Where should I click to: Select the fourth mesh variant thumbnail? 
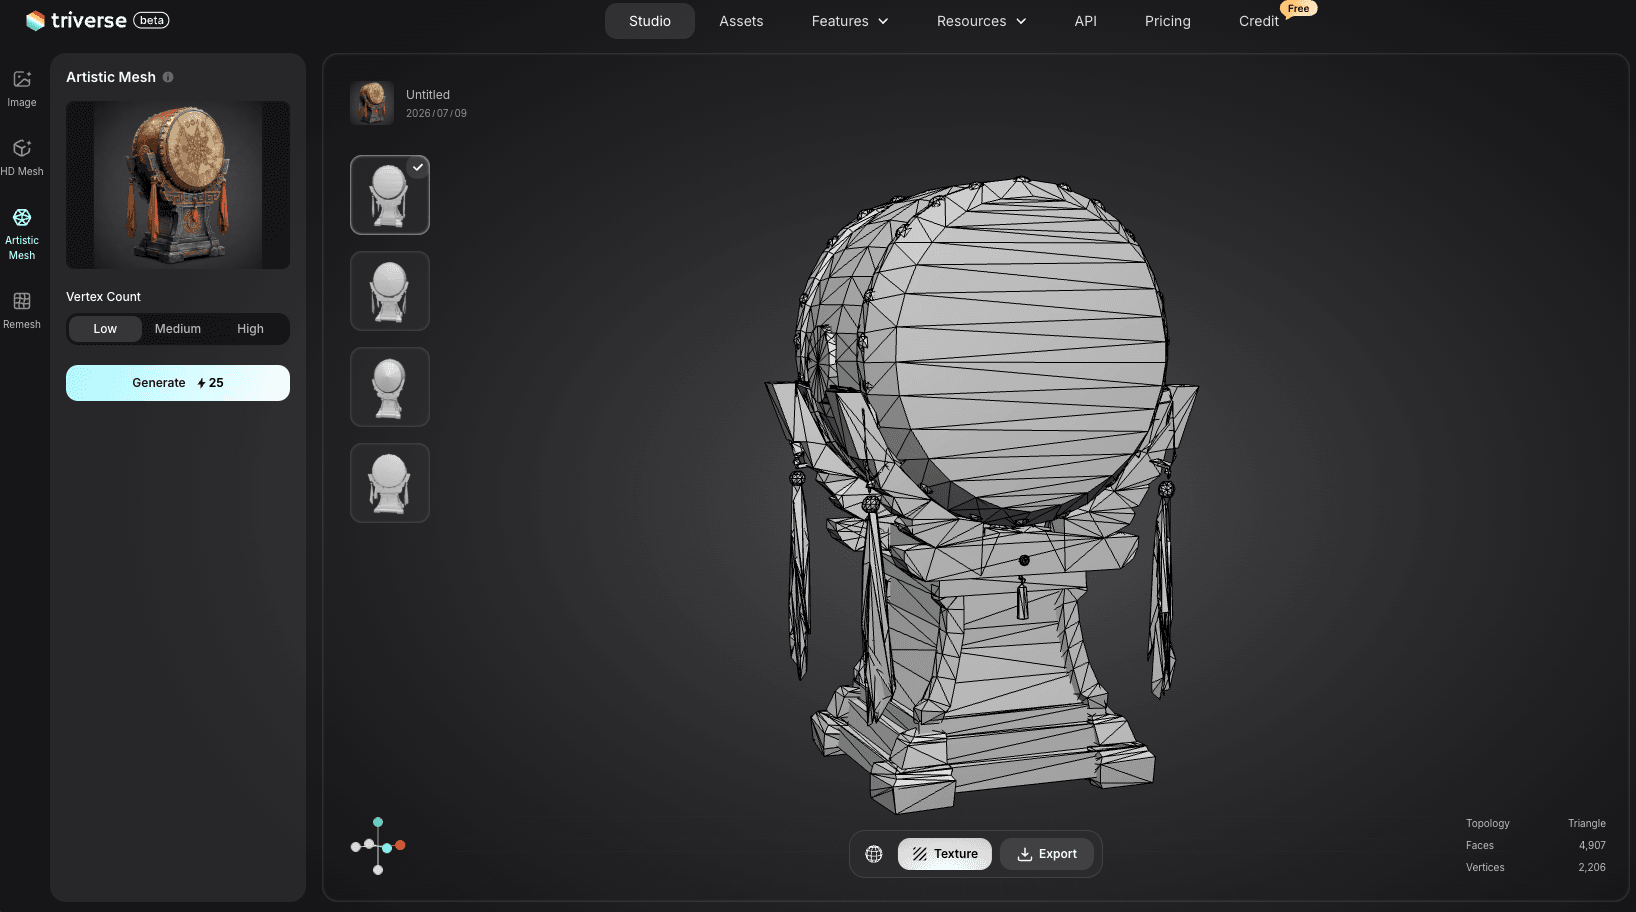tap(390, 483)
